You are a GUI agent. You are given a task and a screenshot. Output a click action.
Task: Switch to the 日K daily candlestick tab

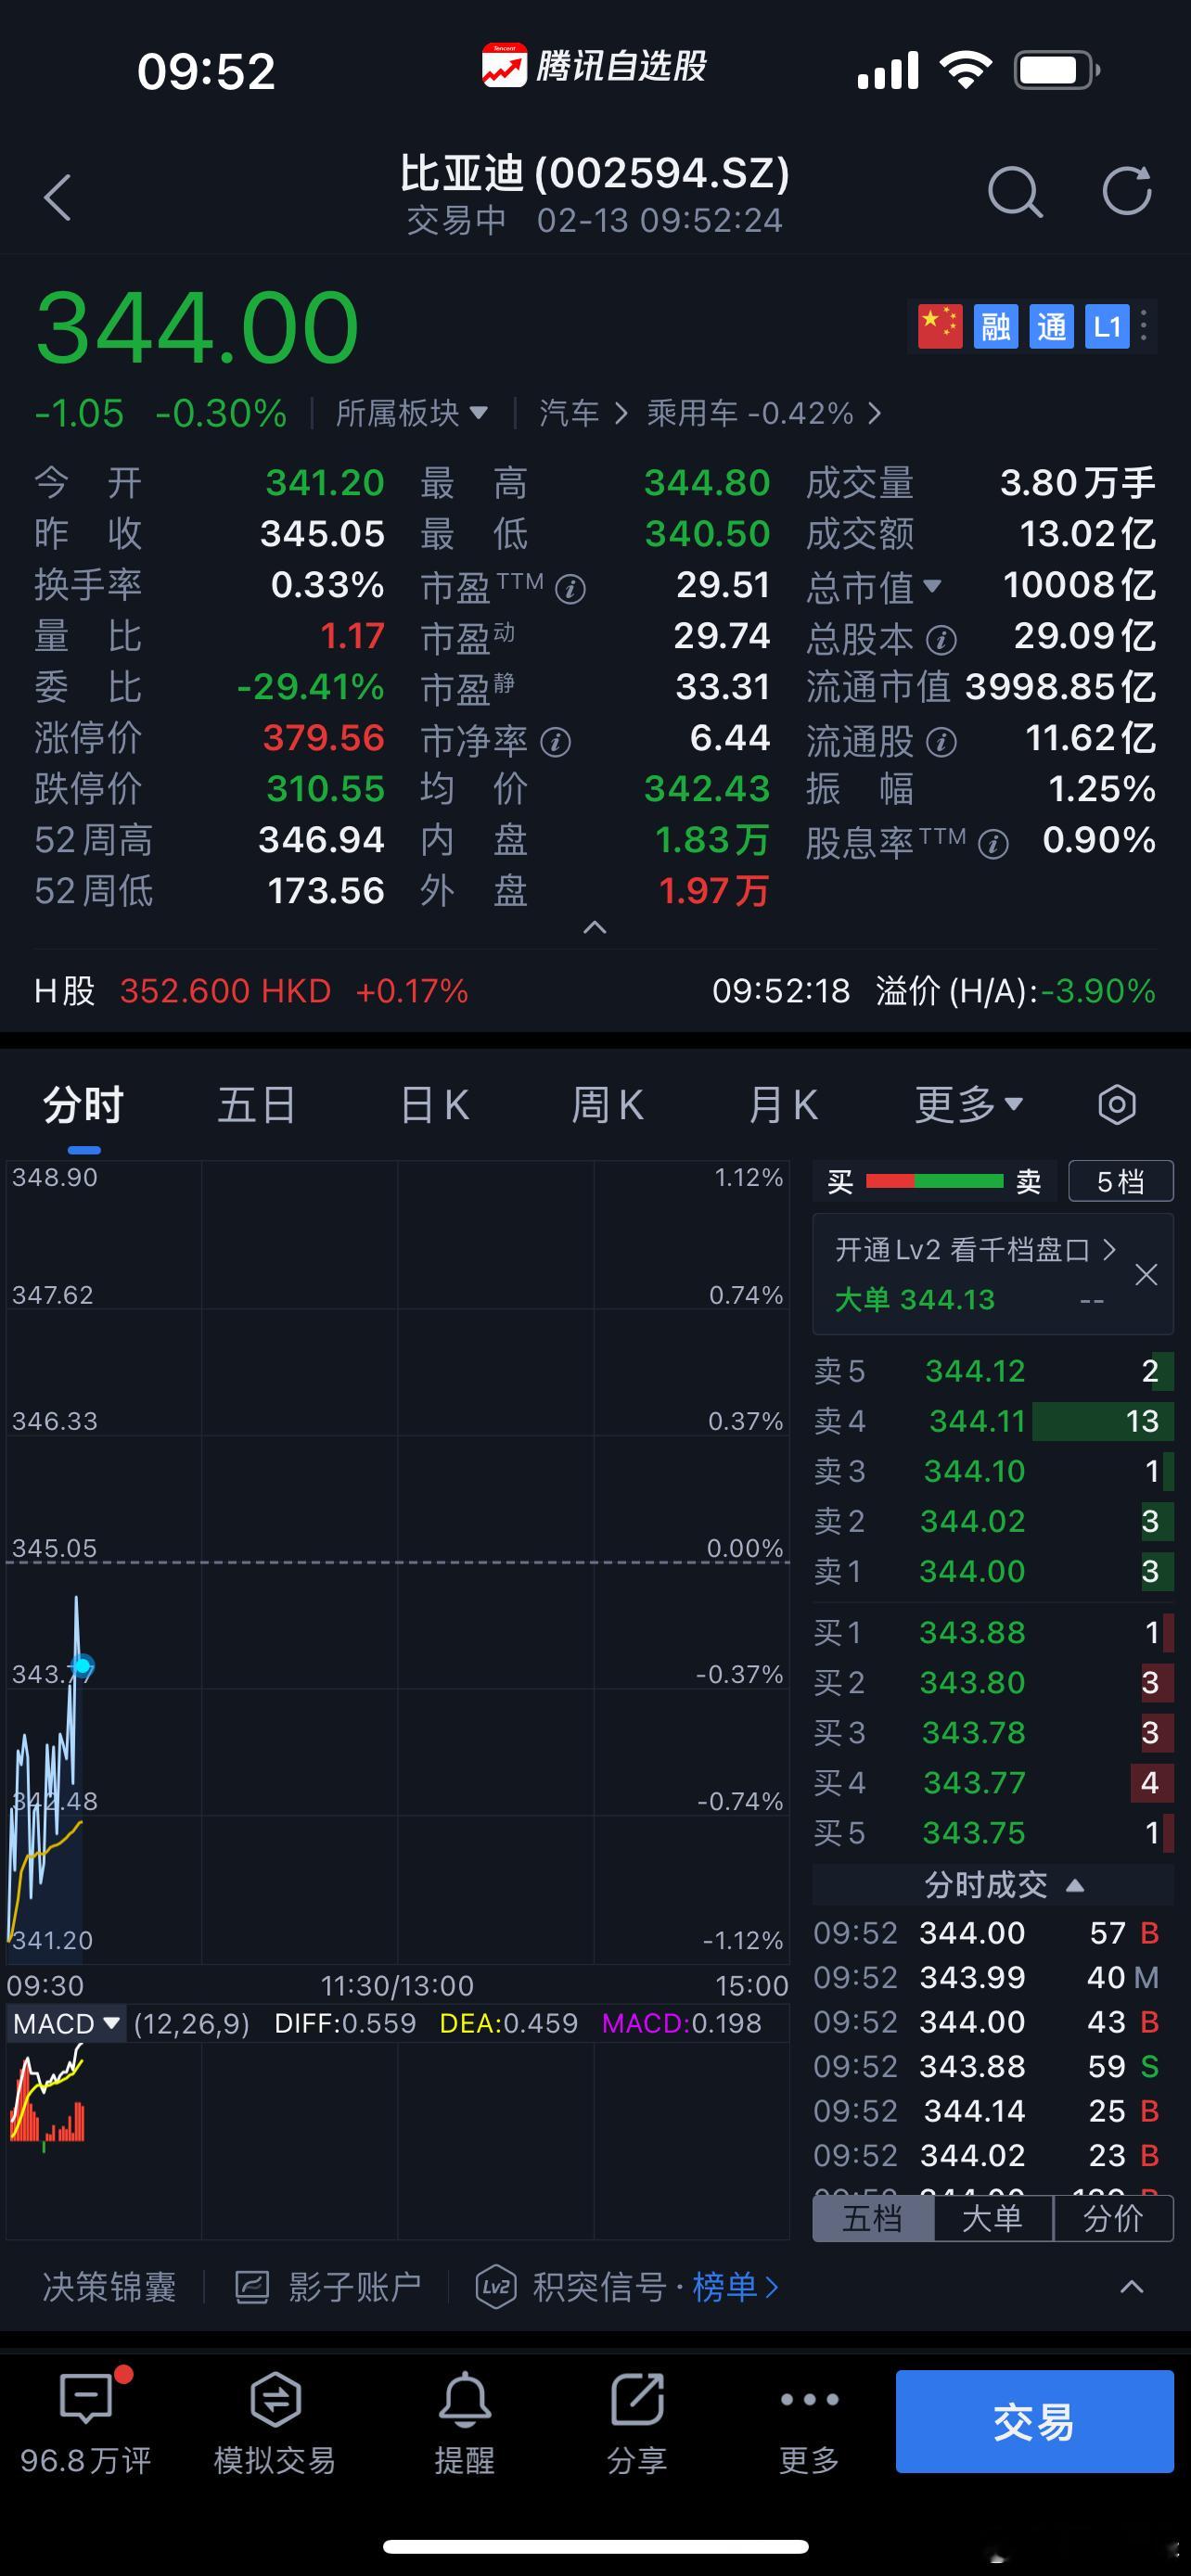434,1105
